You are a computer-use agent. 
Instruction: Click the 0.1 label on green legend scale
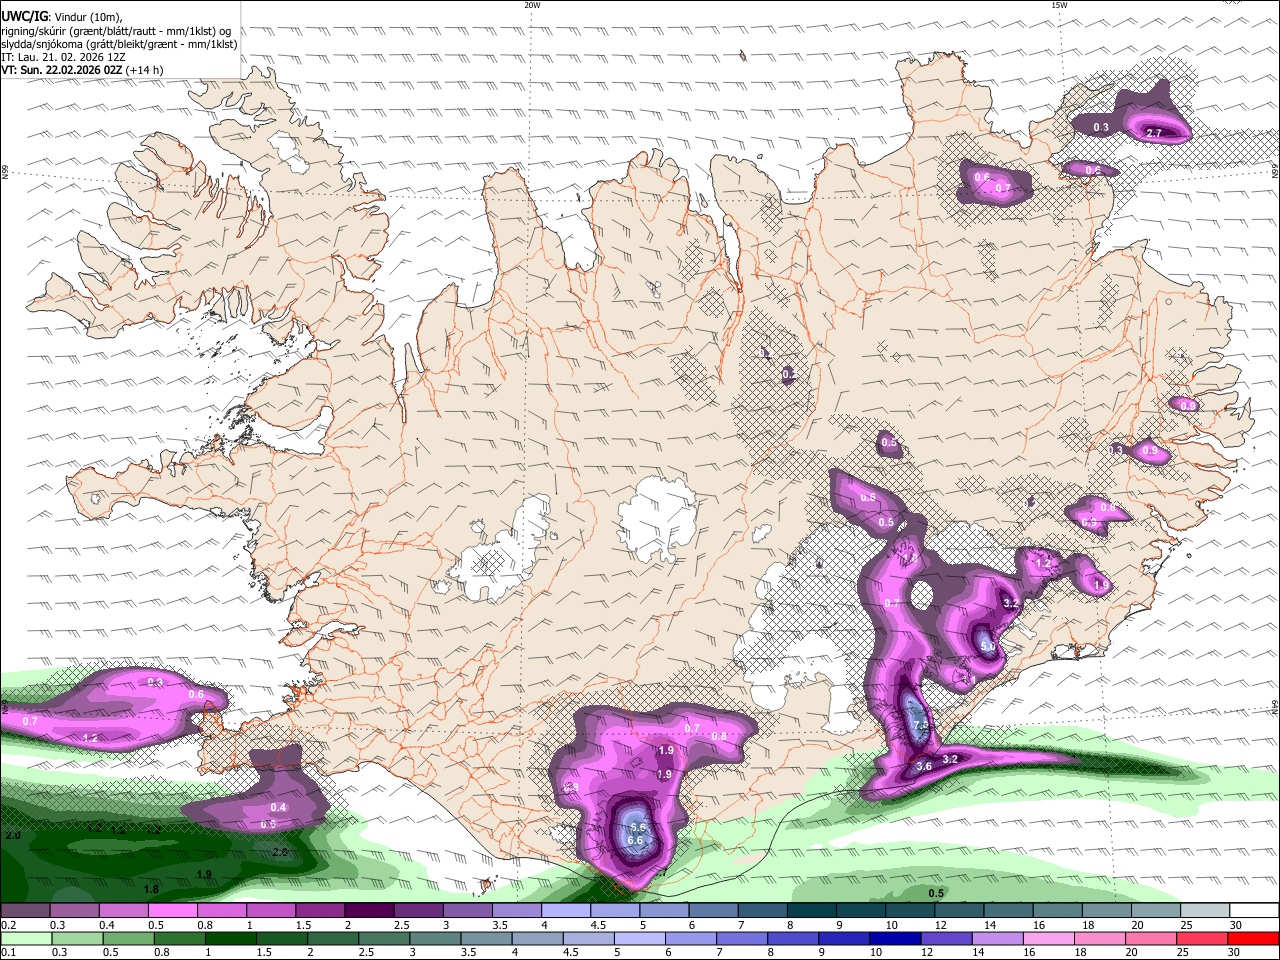click(8, 953)
